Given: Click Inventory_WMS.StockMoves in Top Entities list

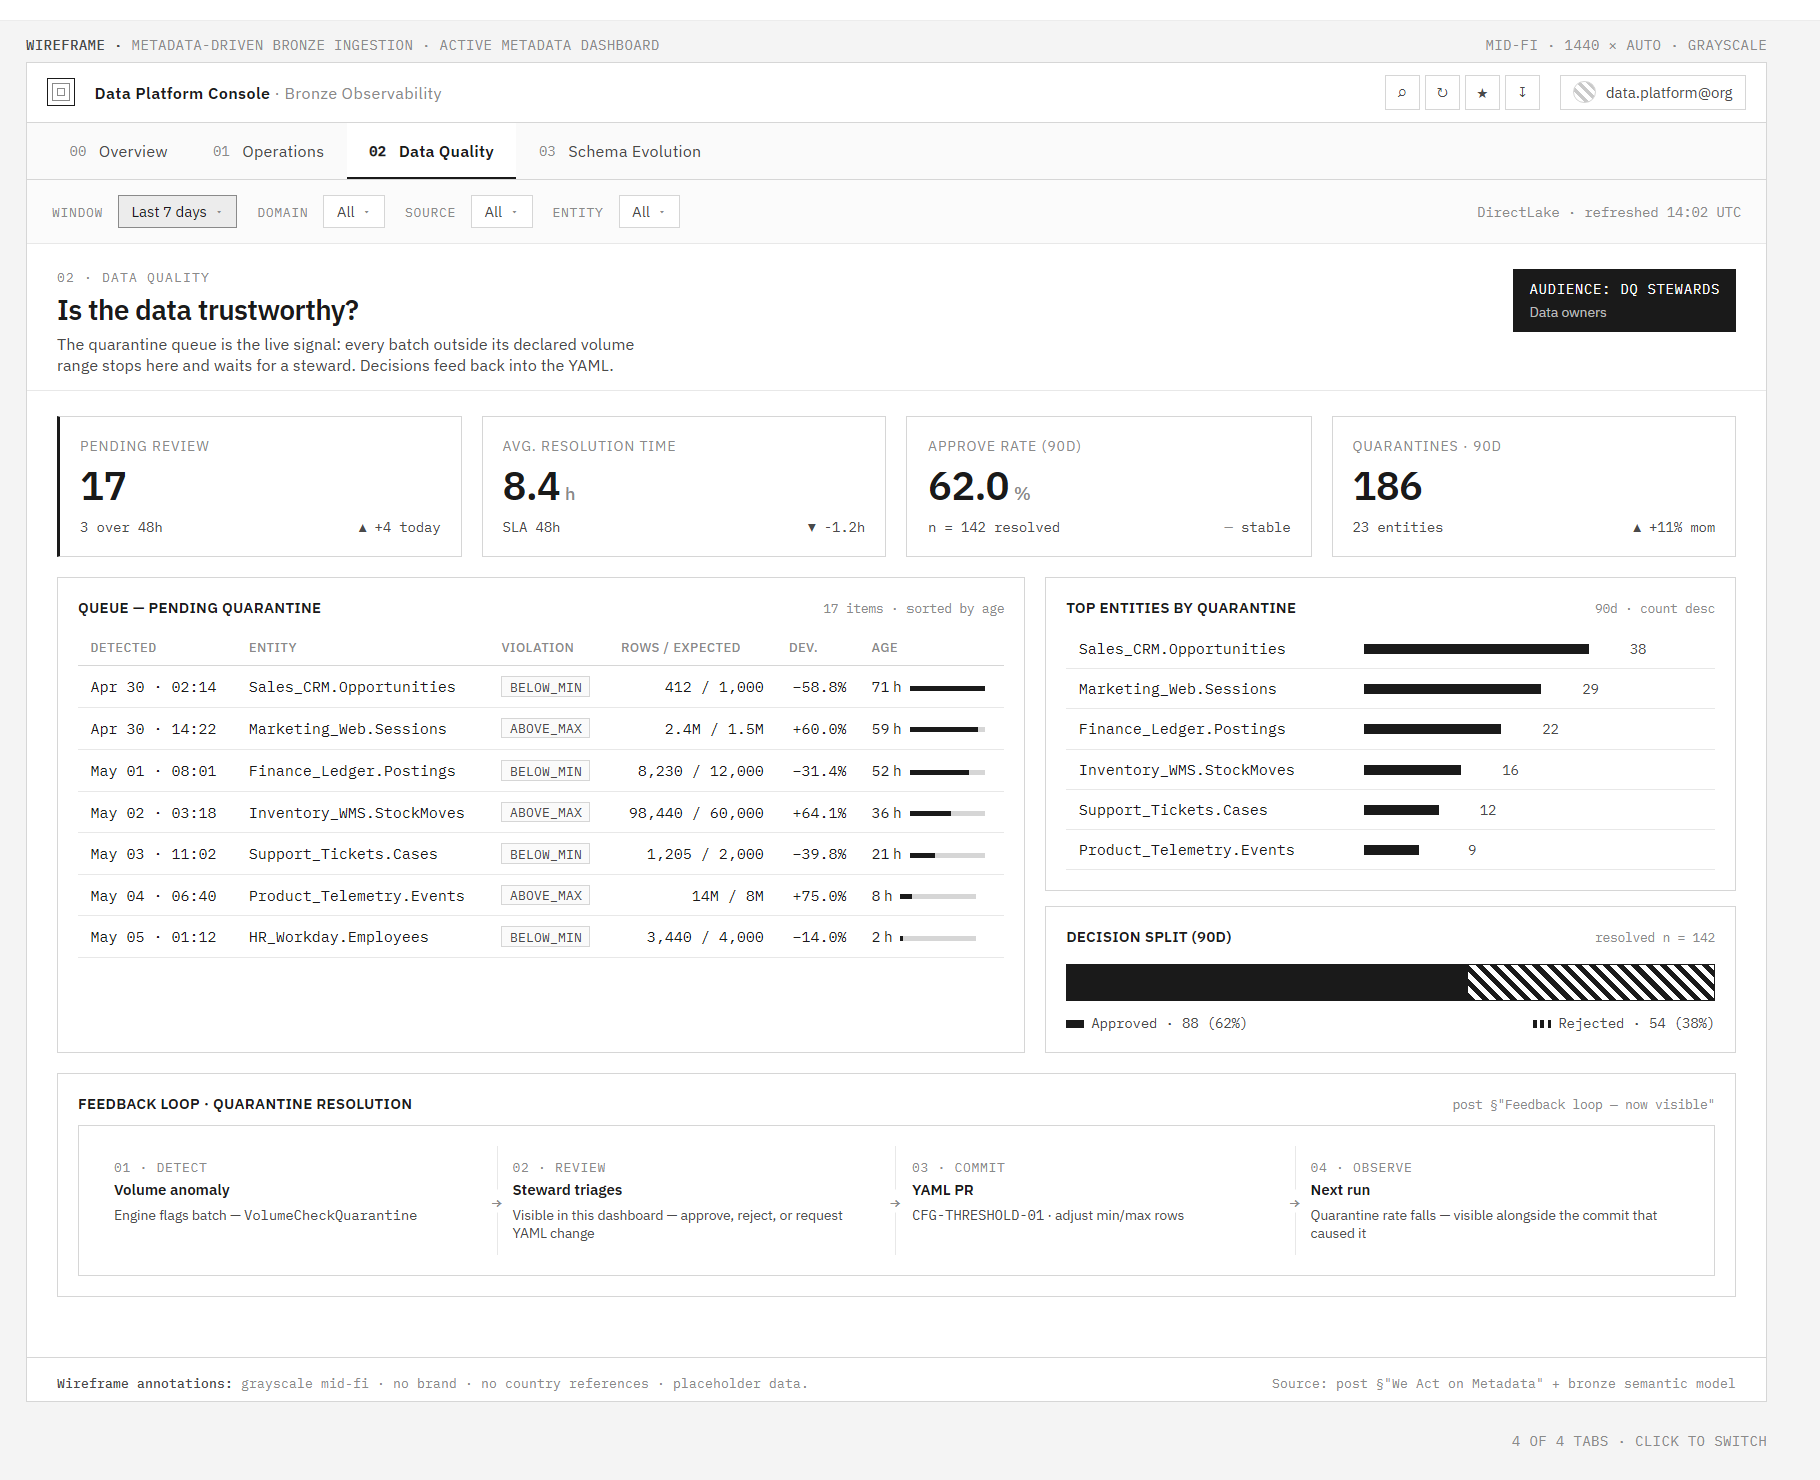Looking at the screenshot, I should pos(1186,770).
